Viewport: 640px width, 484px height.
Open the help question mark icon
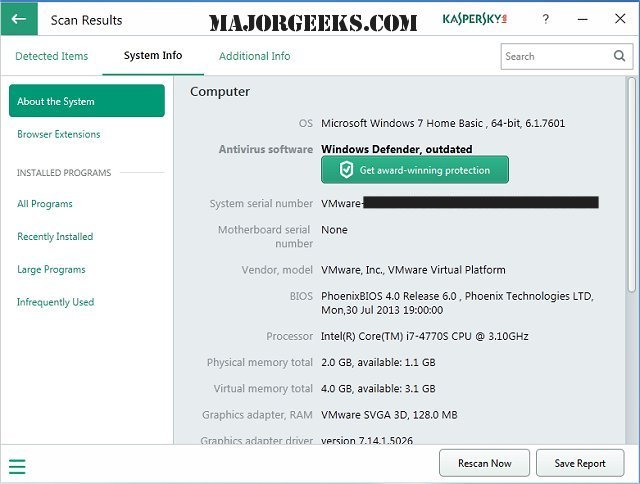(x=546, y=19)
